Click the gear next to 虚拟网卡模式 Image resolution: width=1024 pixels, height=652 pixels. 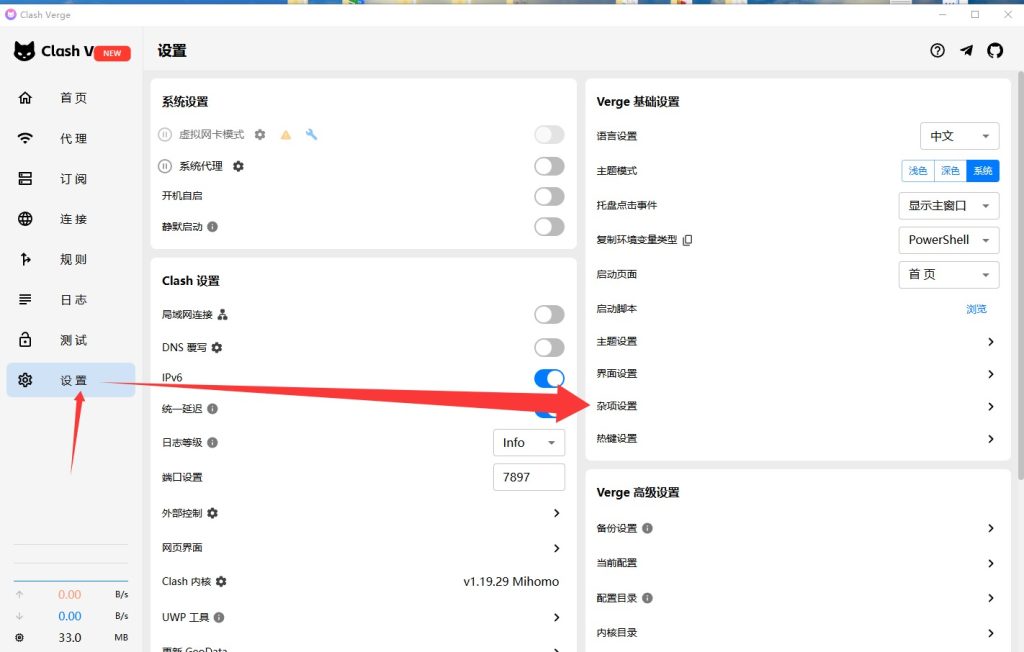[260, 135]
